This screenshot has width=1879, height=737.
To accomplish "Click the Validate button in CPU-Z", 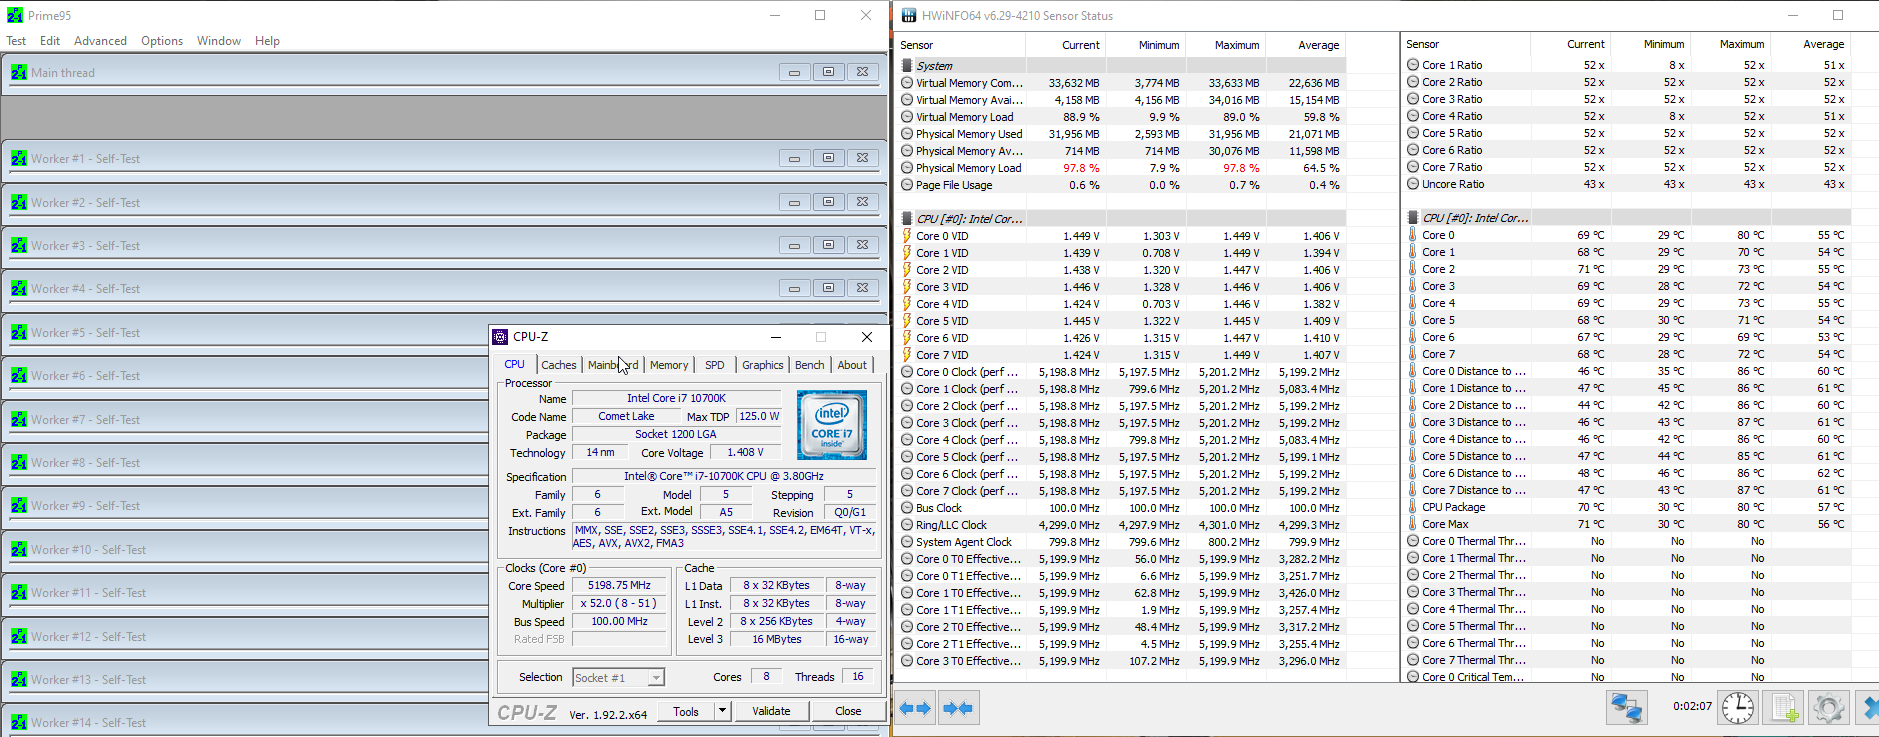I will click(x=771, y=711).
